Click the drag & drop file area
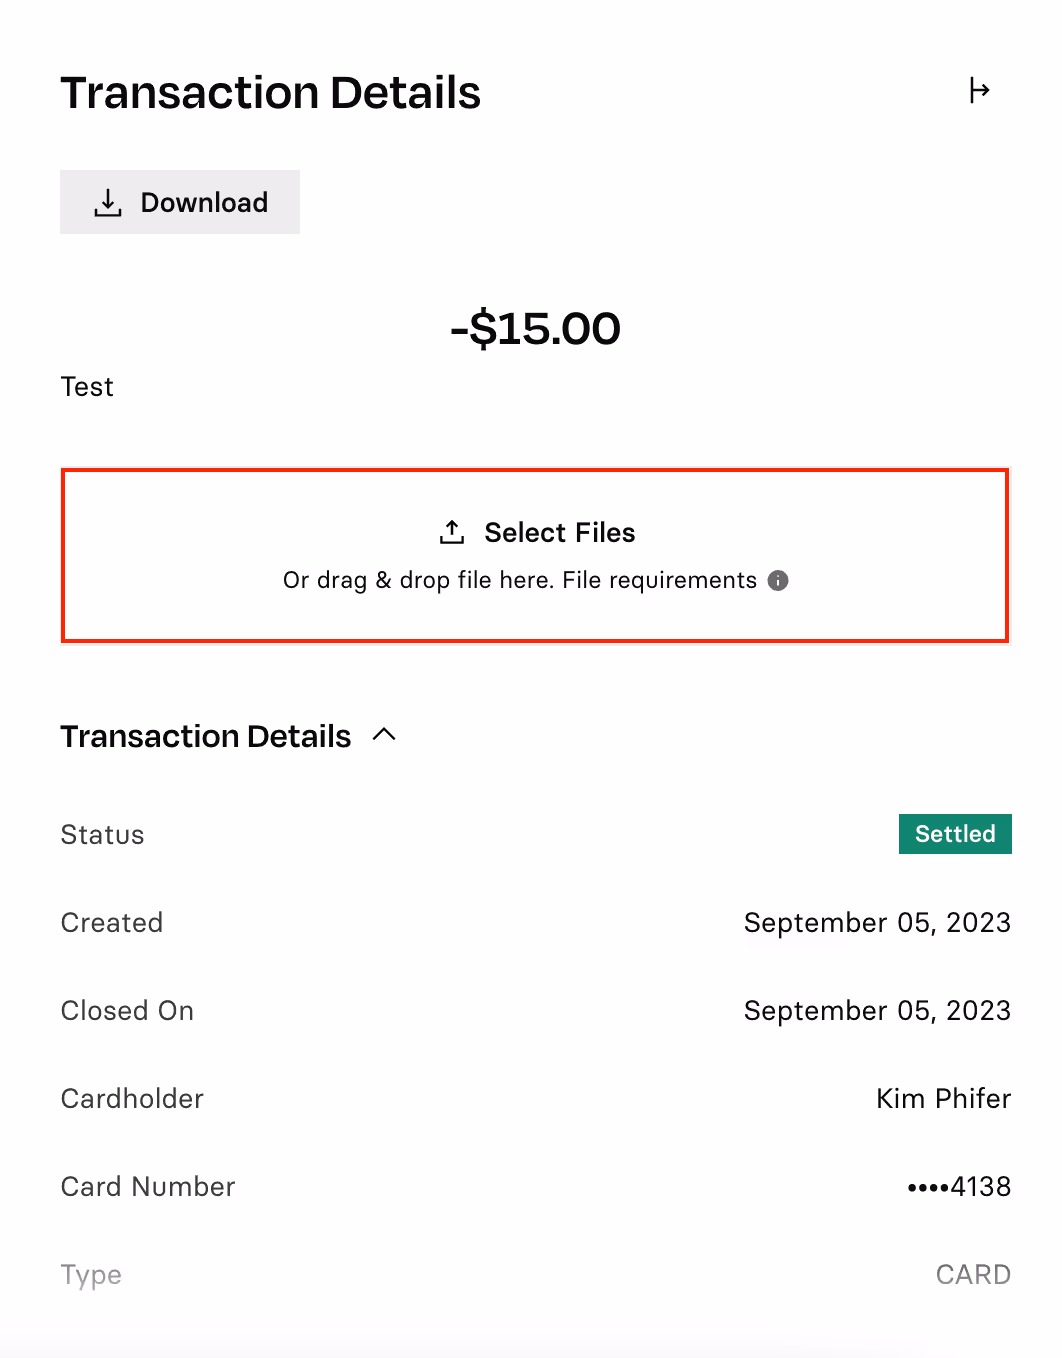 coord(535,555)
